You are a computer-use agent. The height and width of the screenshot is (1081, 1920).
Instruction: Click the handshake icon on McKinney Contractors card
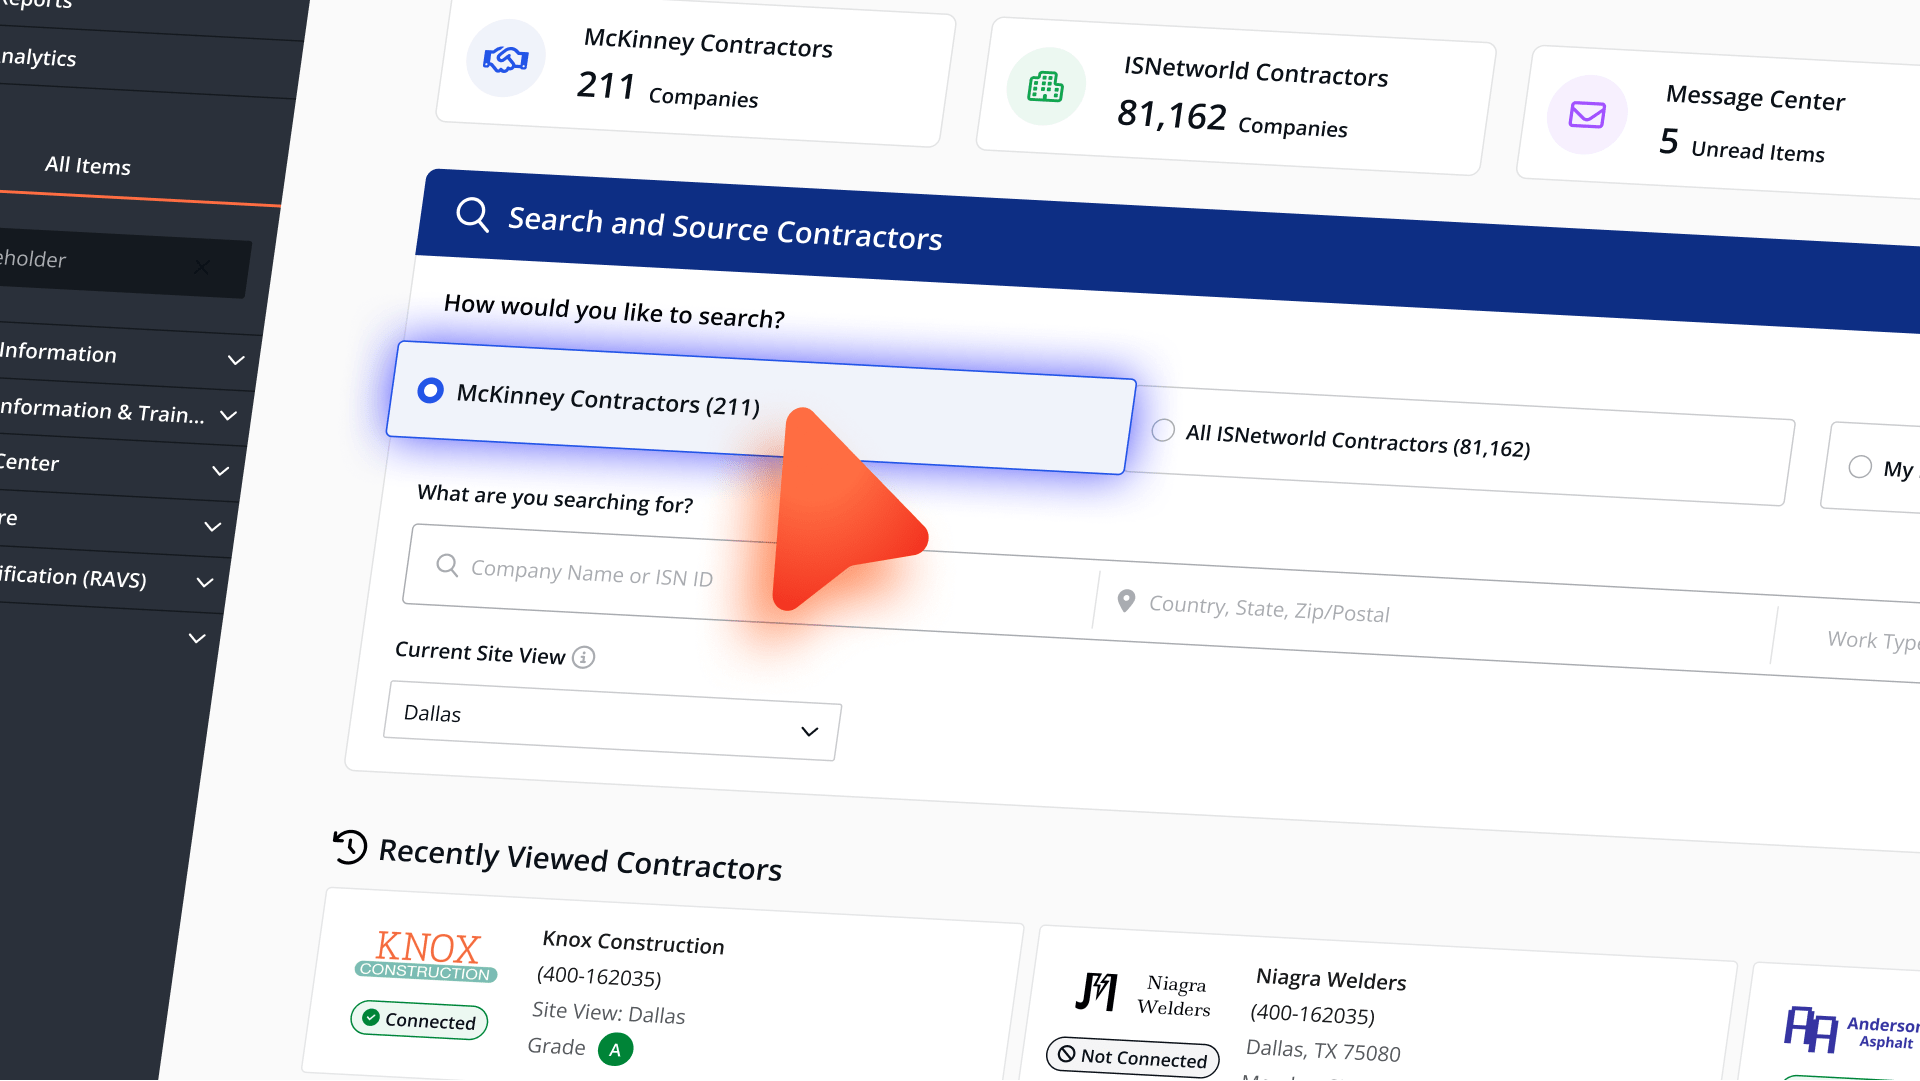click(x=506, y=59)
